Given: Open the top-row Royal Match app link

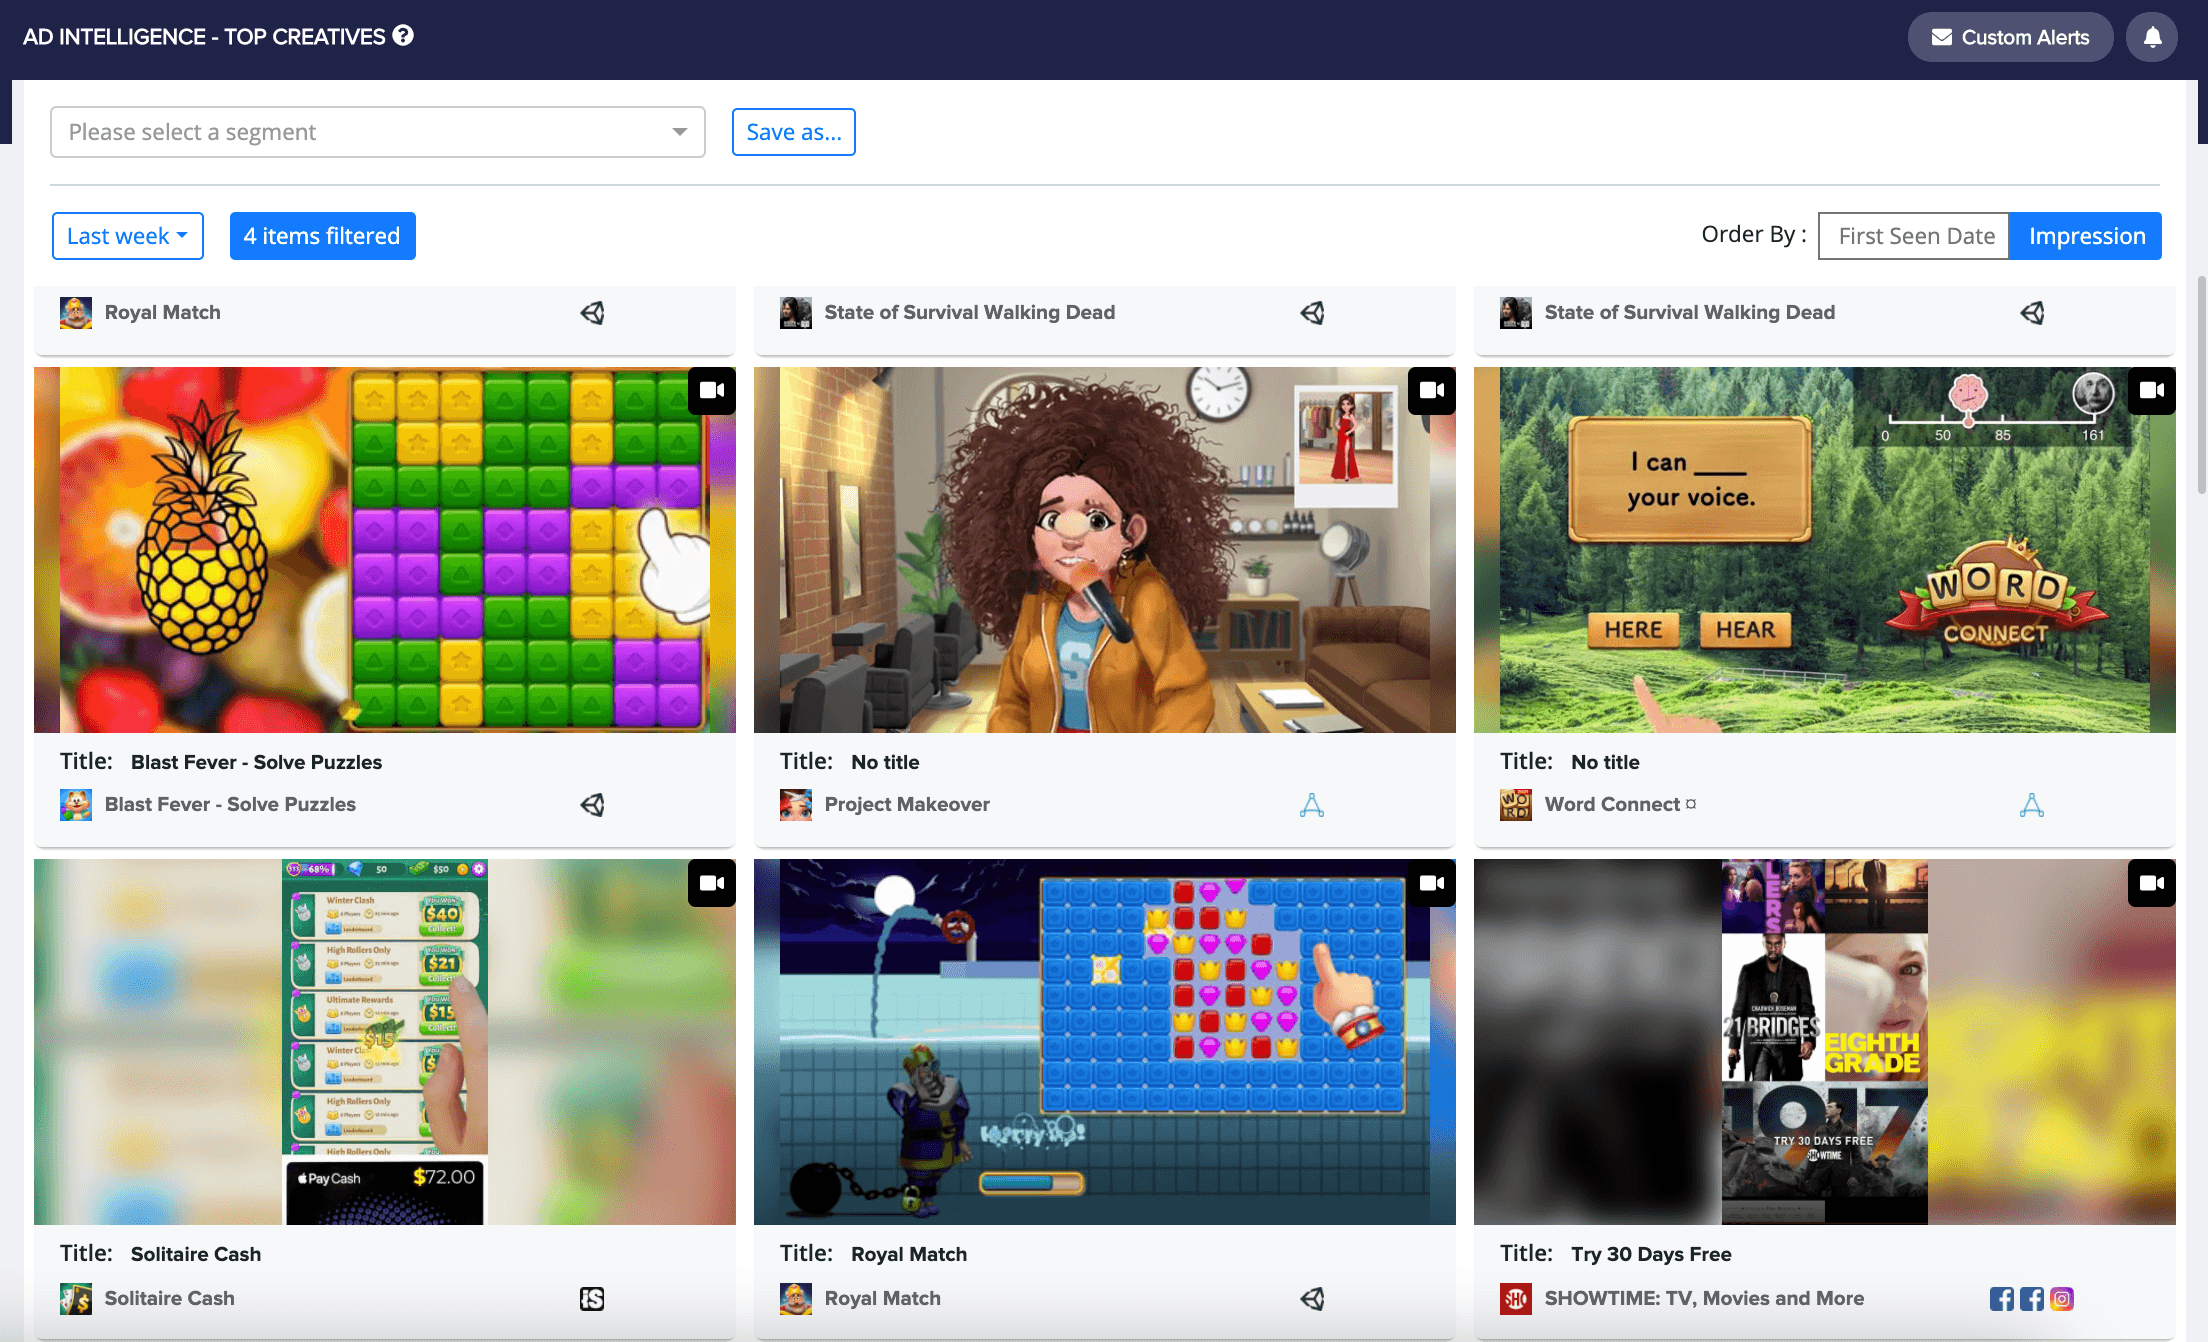Looking at the screenshot, I should point(163,312).
